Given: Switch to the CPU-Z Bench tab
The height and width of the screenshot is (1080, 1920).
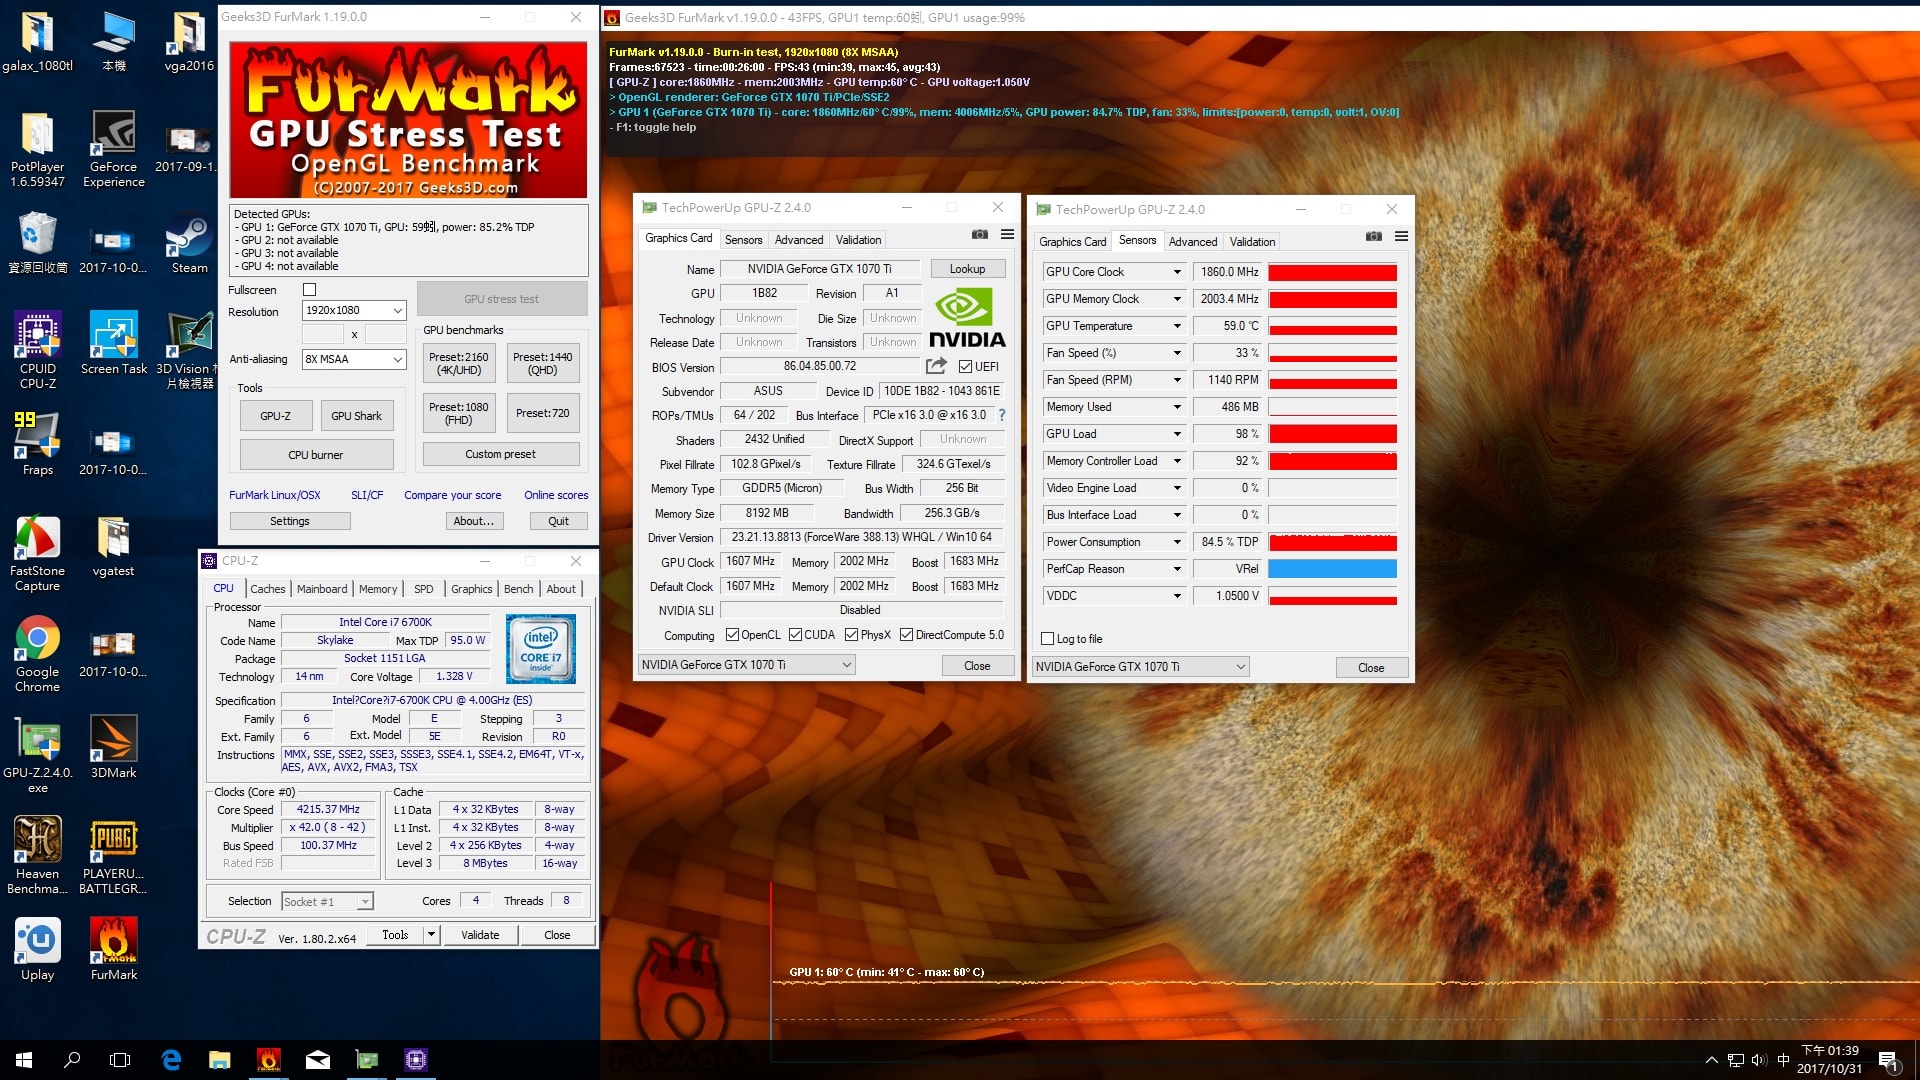Looking at the screenshot, I should tap(518, 589).
